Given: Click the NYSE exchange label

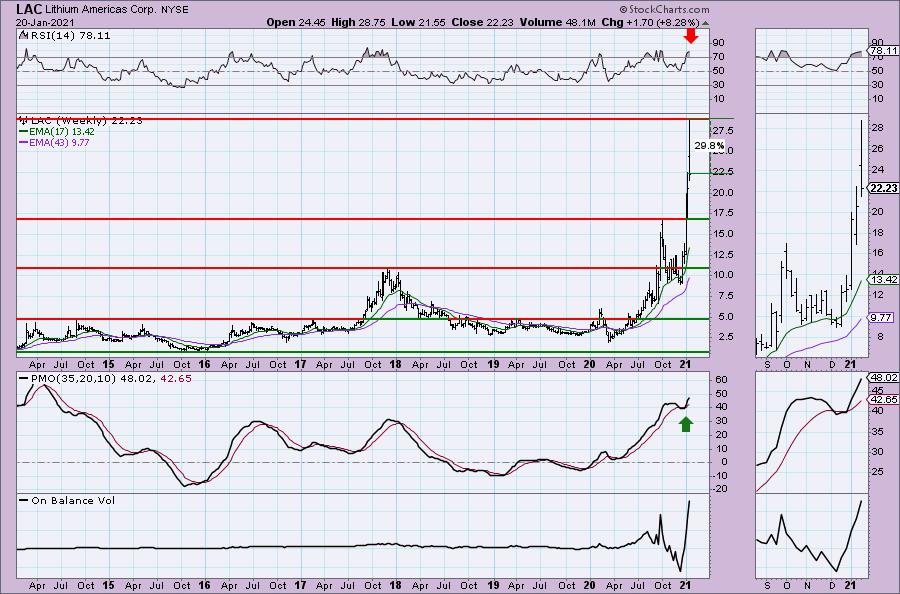Looking at the screenshot, I should 176,10.
